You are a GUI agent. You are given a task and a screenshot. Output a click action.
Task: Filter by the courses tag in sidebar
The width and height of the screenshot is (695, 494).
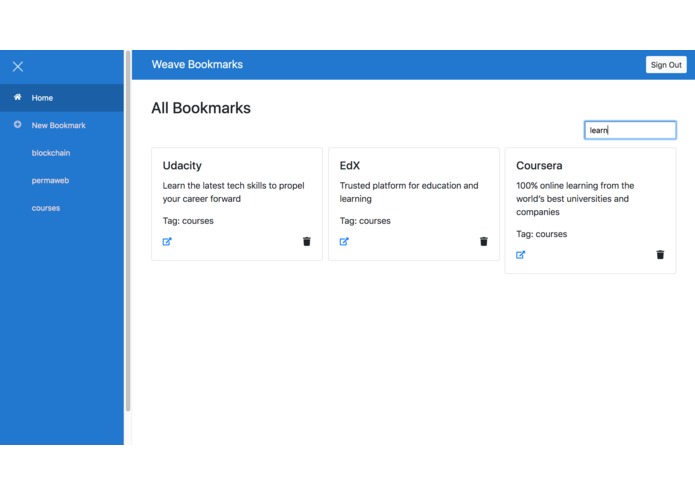click(x=46, y=208)
